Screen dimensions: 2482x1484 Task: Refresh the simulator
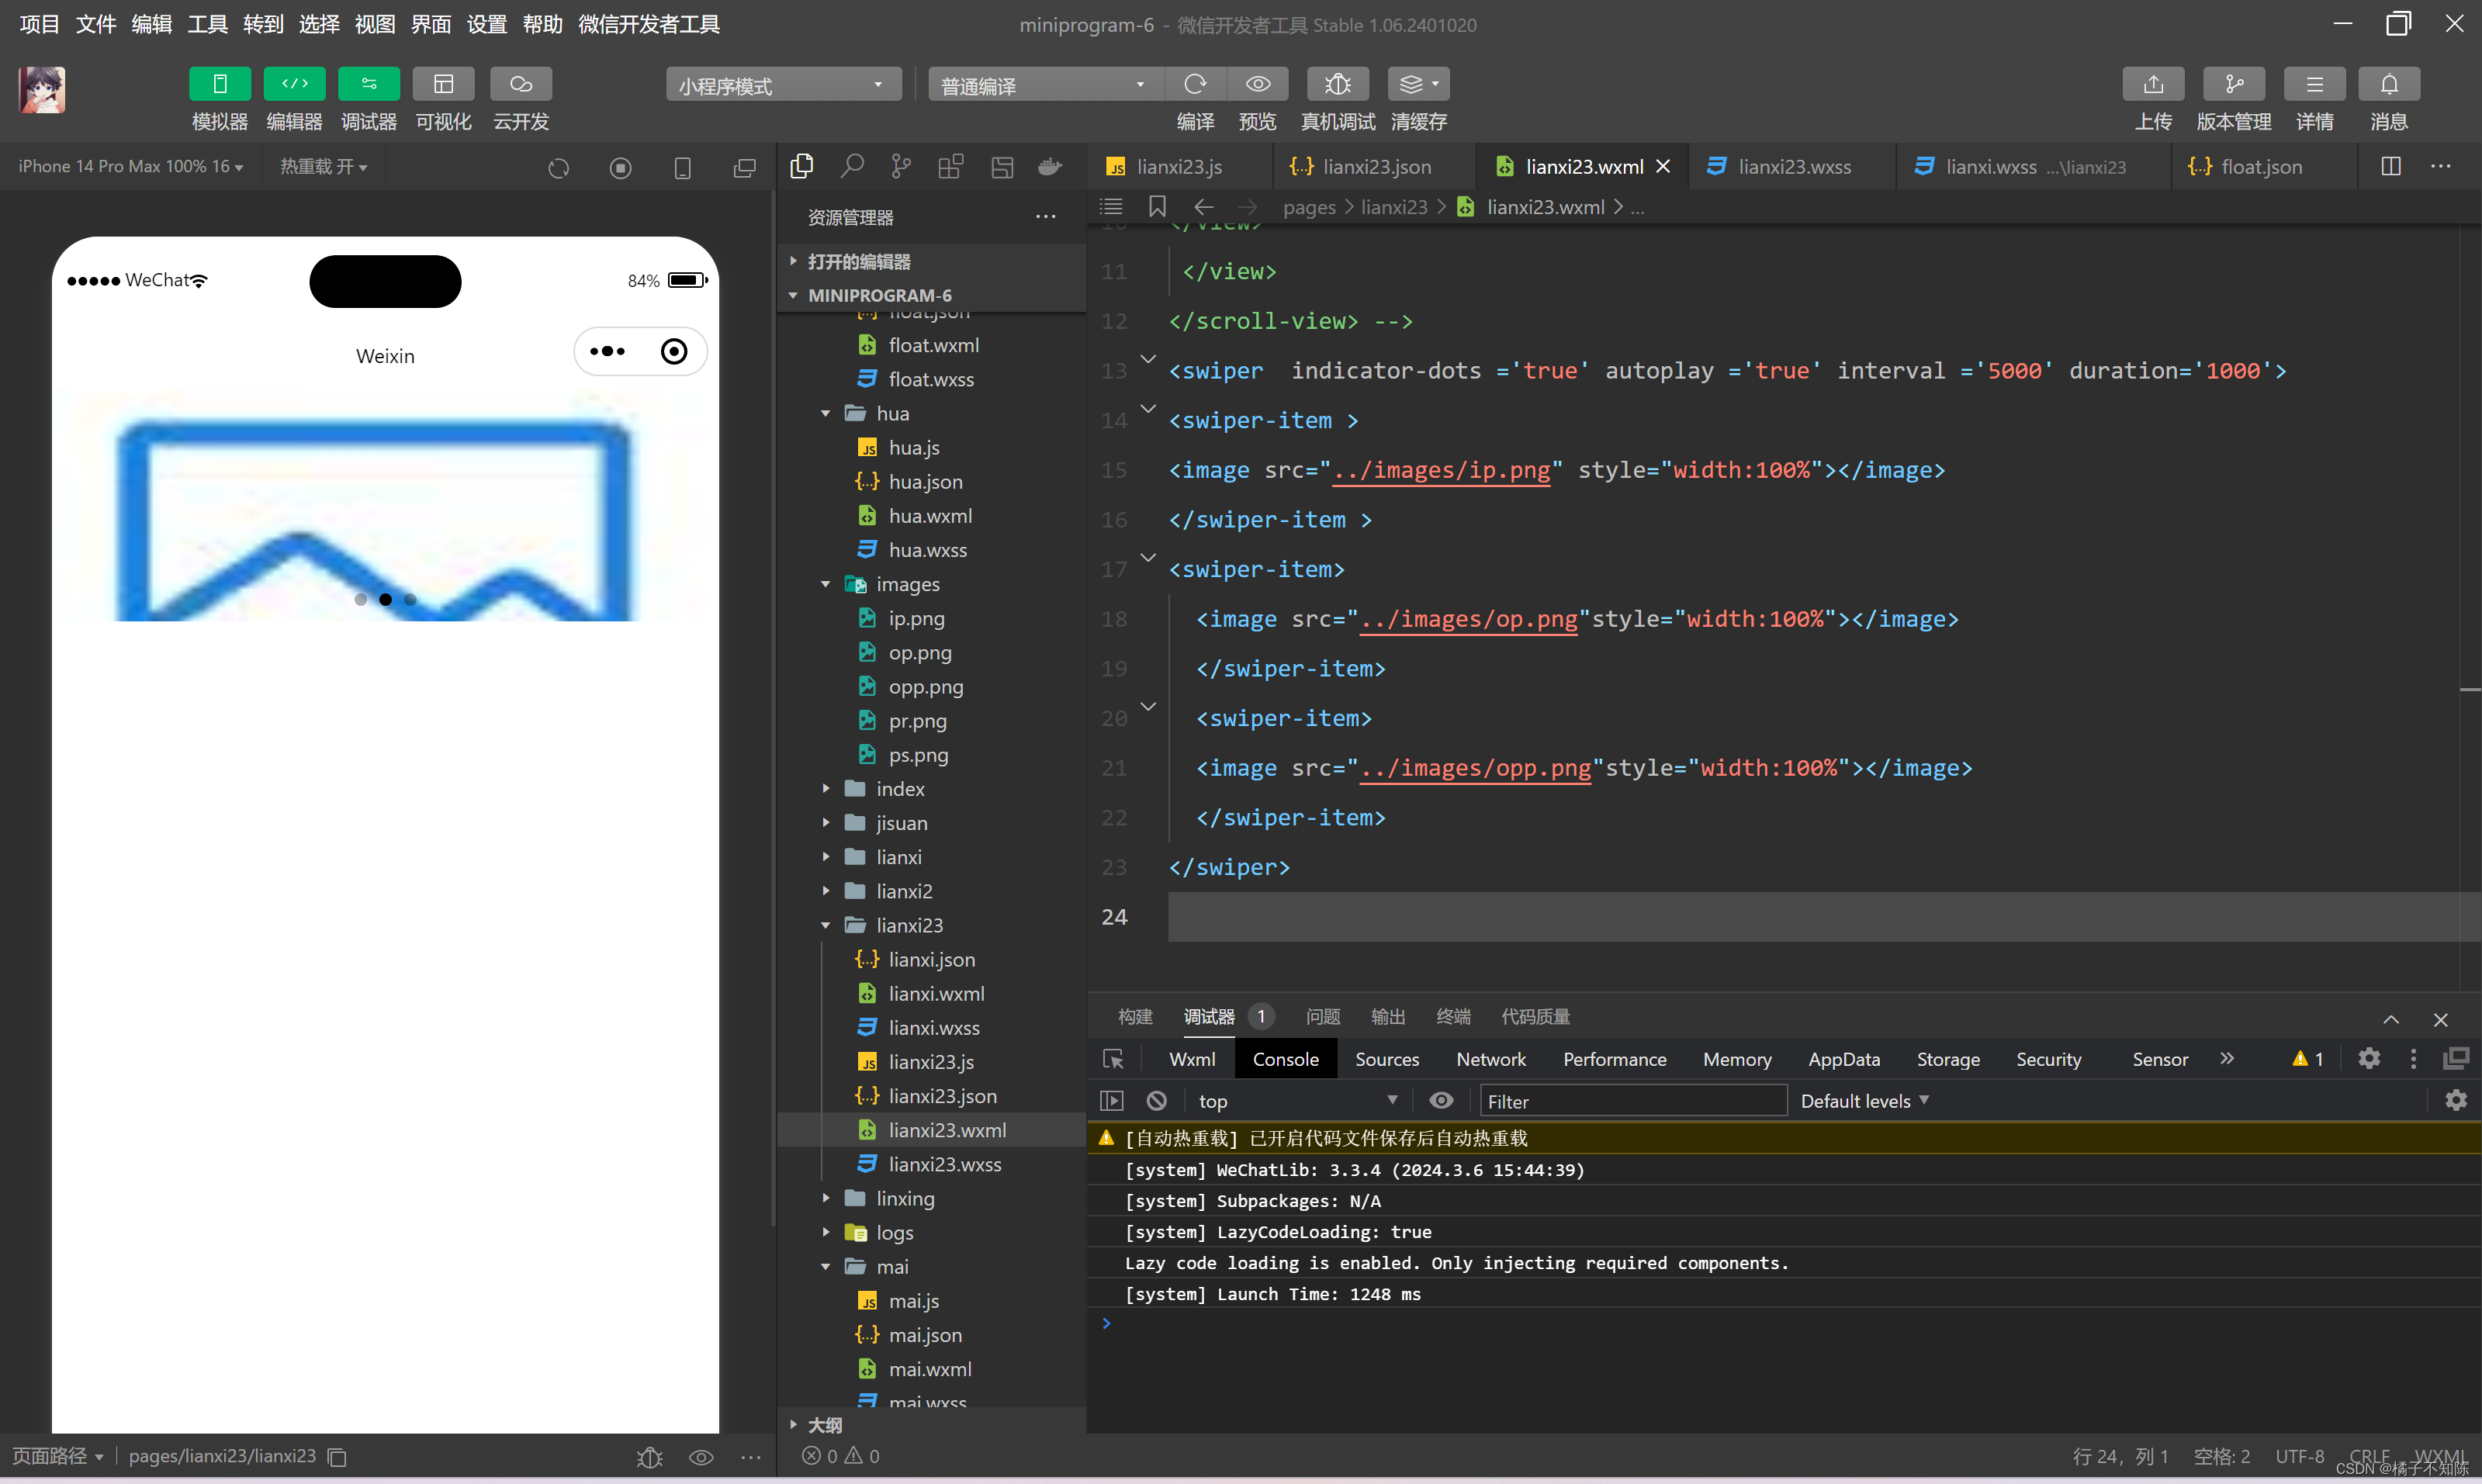559,168
